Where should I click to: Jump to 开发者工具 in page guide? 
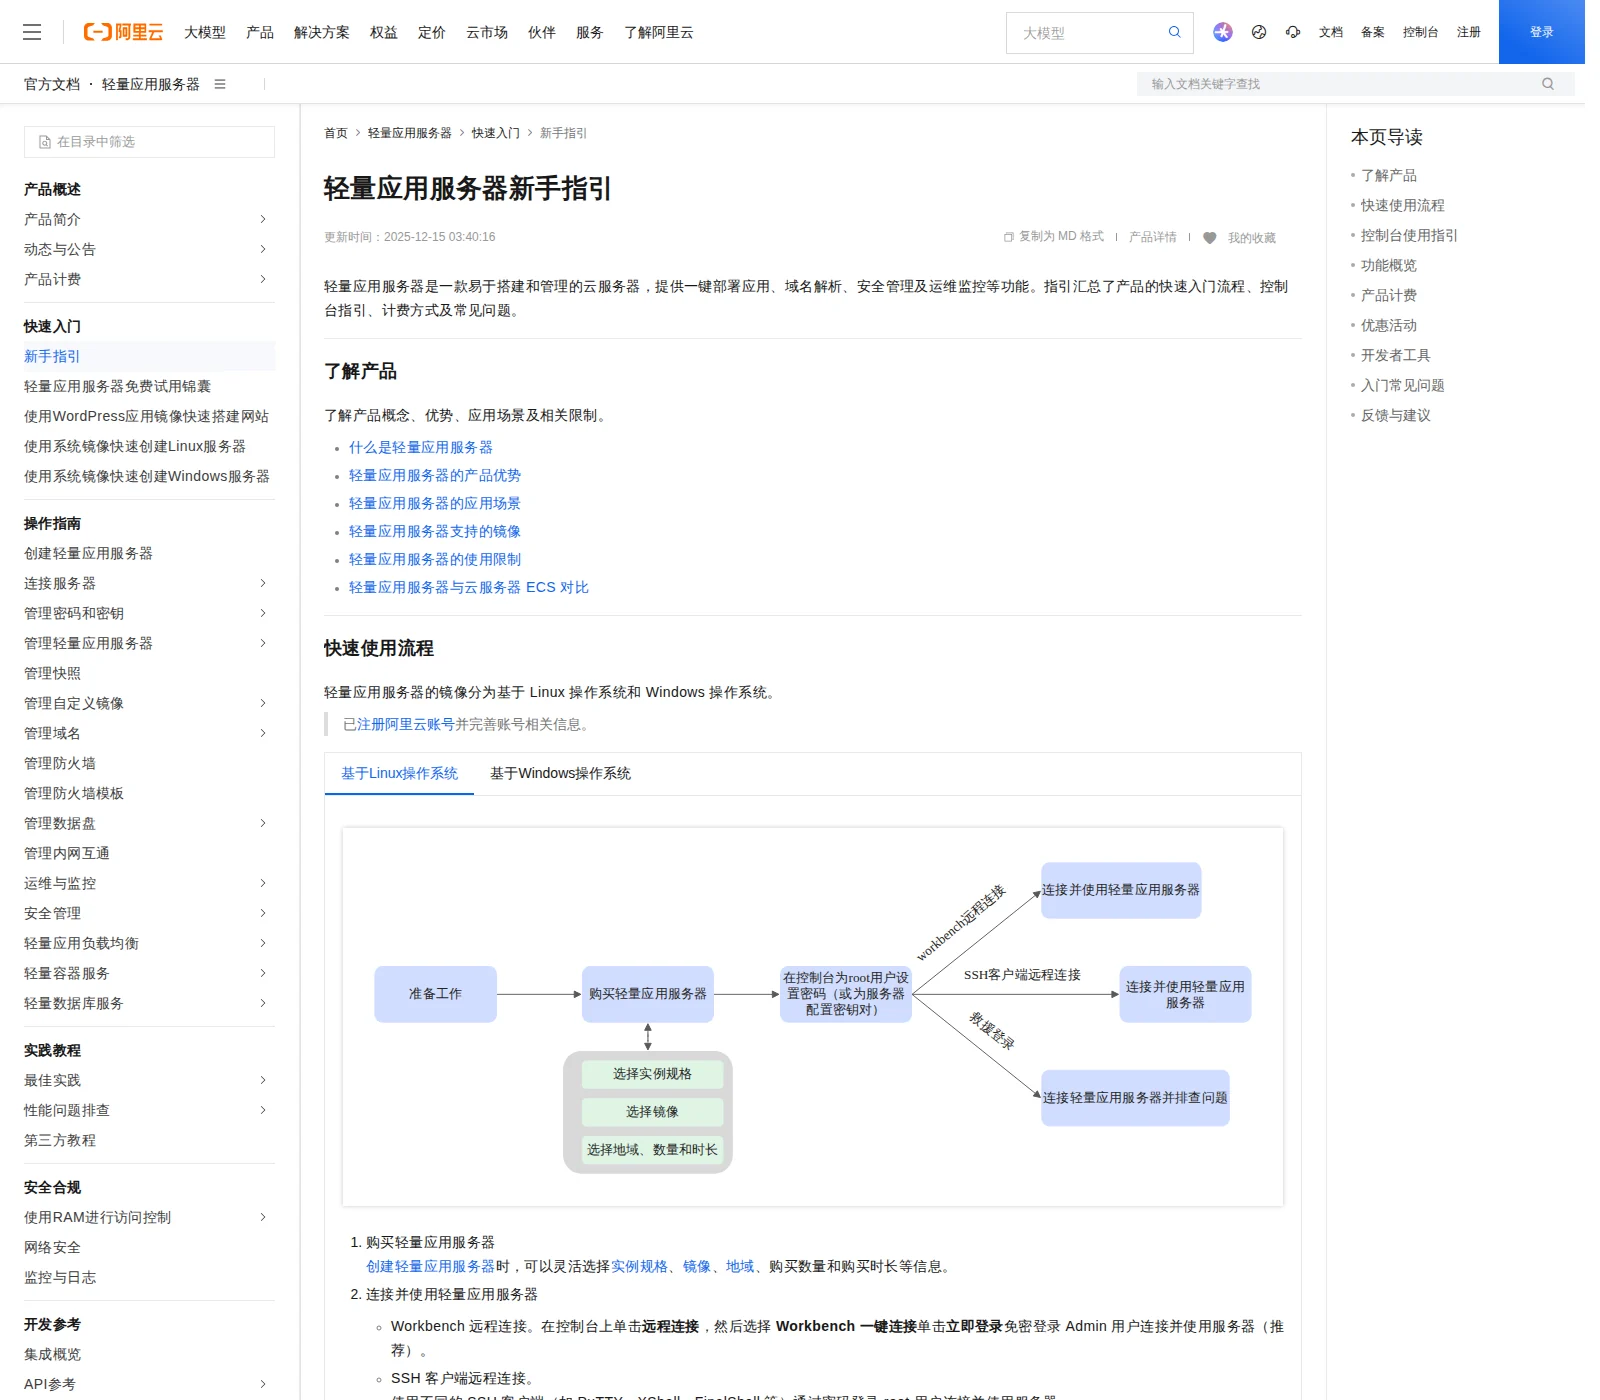[1396, 355]
